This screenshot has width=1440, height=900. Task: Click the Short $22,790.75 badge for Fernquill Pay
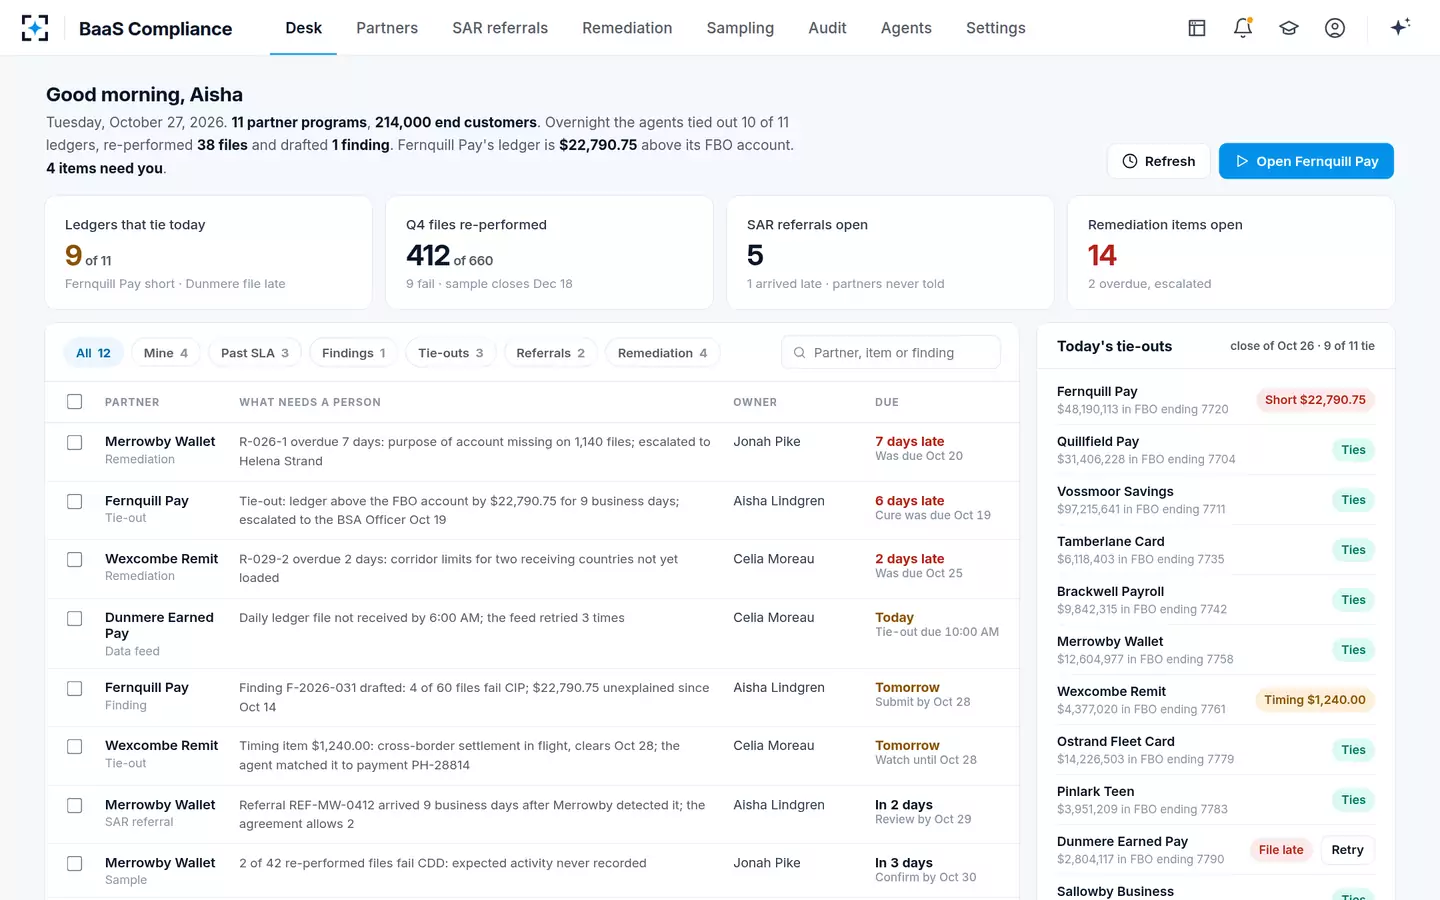[1315, 400]
